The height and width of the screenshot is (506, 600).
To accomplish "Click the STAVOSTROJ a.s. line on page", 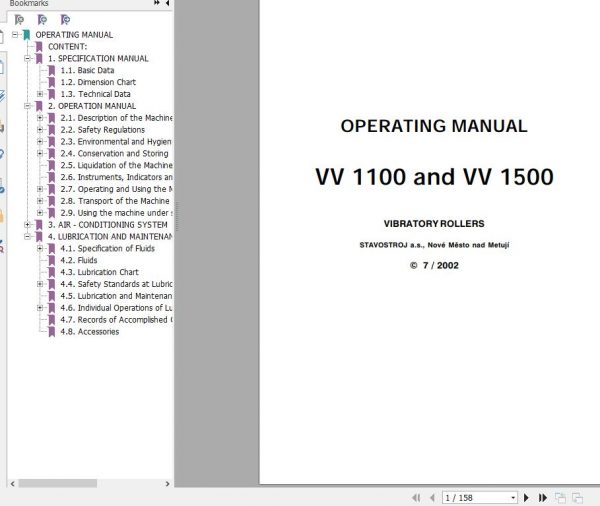I will [x=434, y=245].
